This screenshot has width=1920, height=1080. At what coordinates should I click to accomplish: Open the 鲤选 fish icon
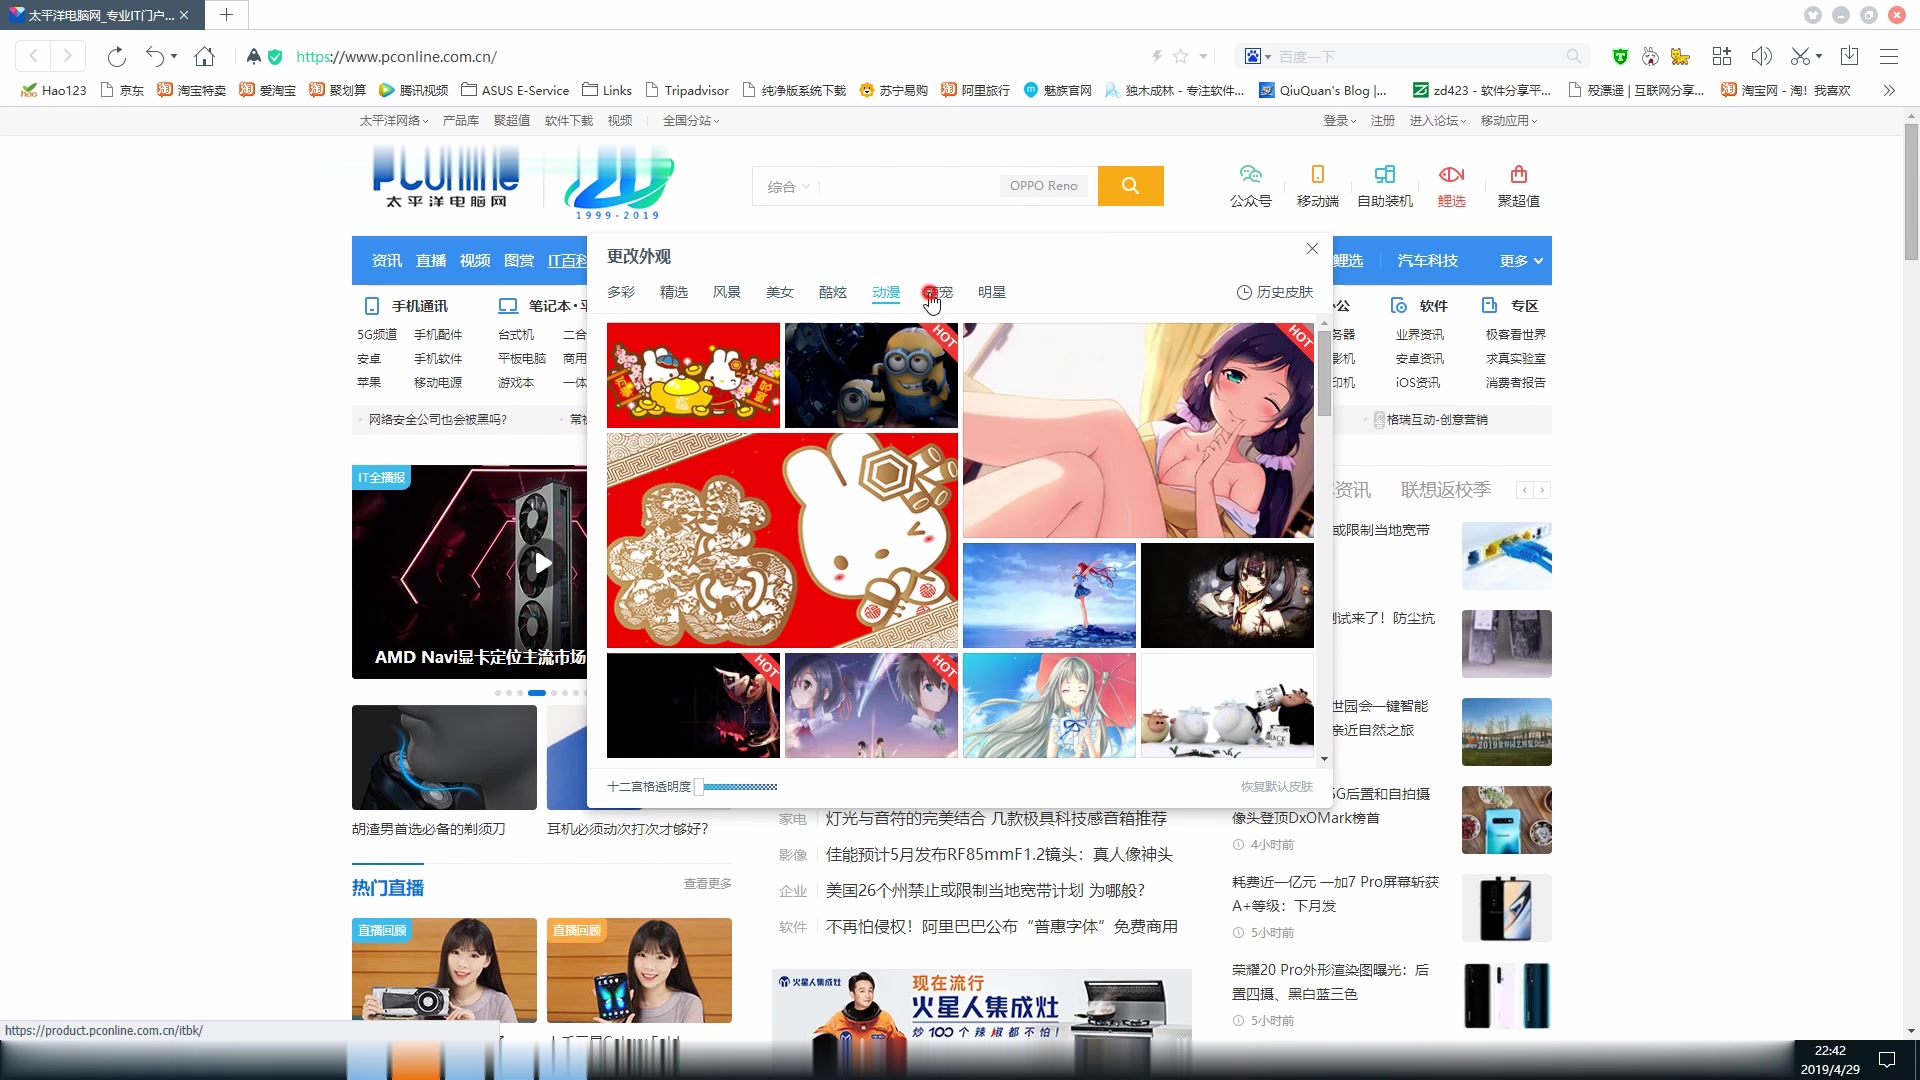(x=1451, y=175)
